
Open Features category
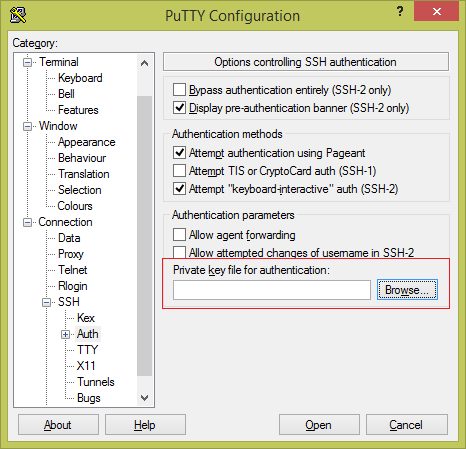point(78,110)
